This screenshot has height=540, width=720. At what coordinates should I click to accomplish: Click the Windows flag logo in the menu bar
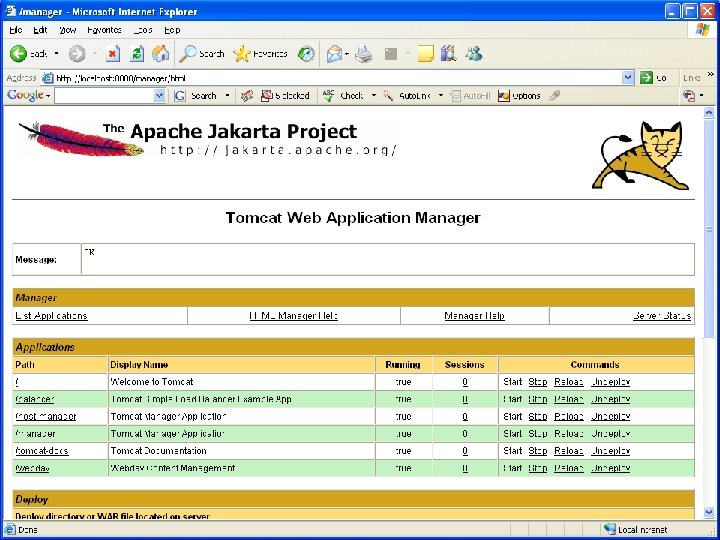(x=702, y=29)
